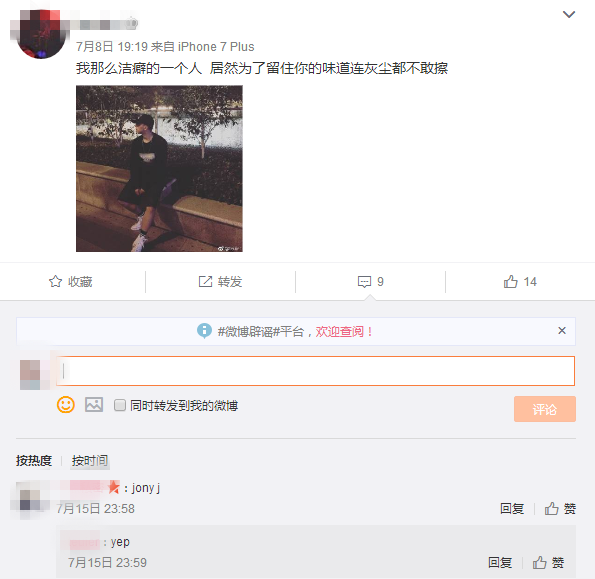Enable 同时转发到我的微博 checkbox

tap(120, 405)
